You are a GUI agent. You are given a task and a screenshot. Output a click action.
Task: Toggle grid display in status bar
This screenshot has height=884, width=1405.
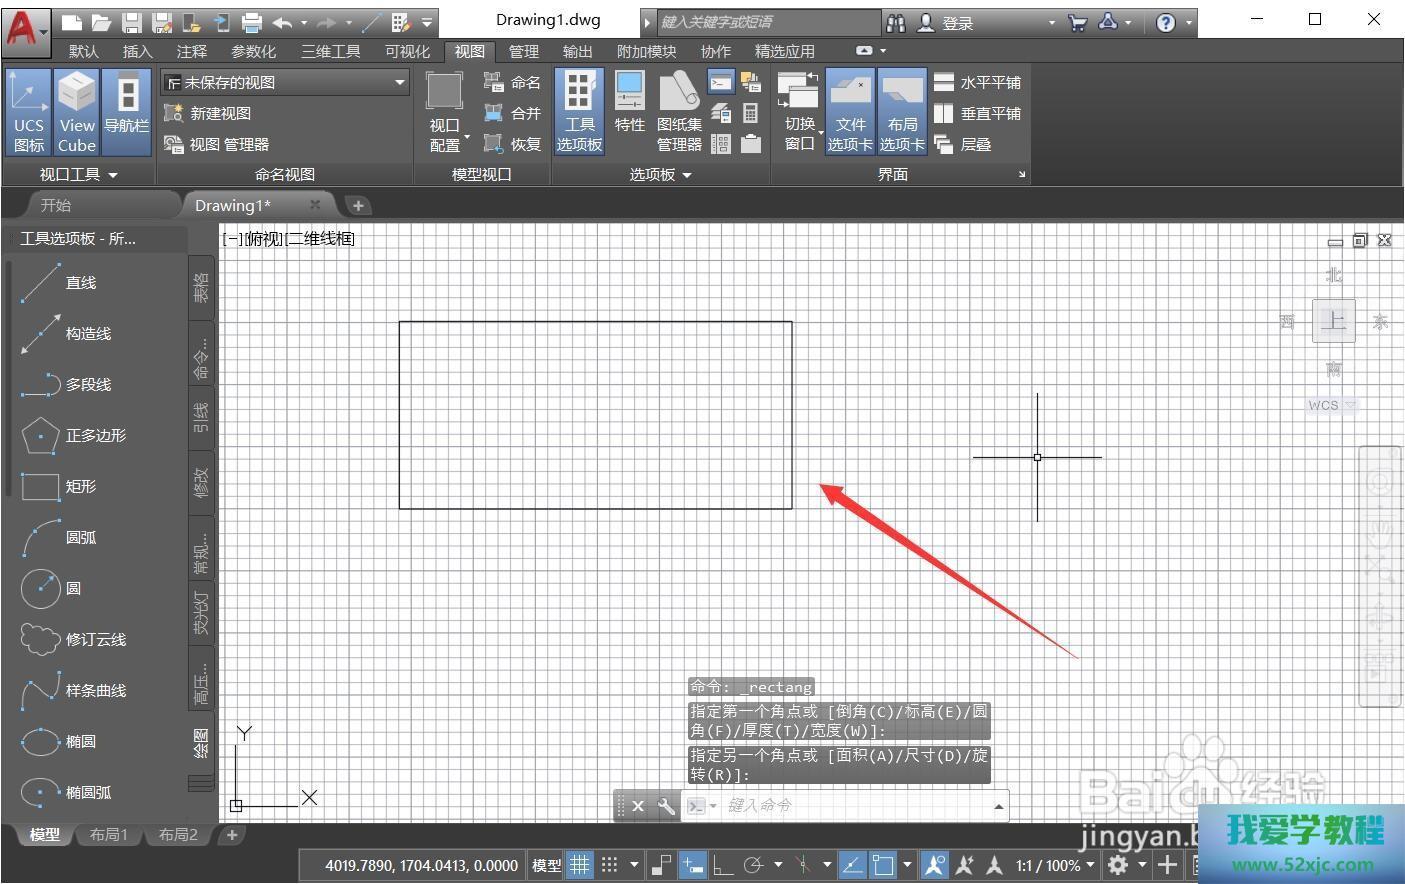pos(579,865)
